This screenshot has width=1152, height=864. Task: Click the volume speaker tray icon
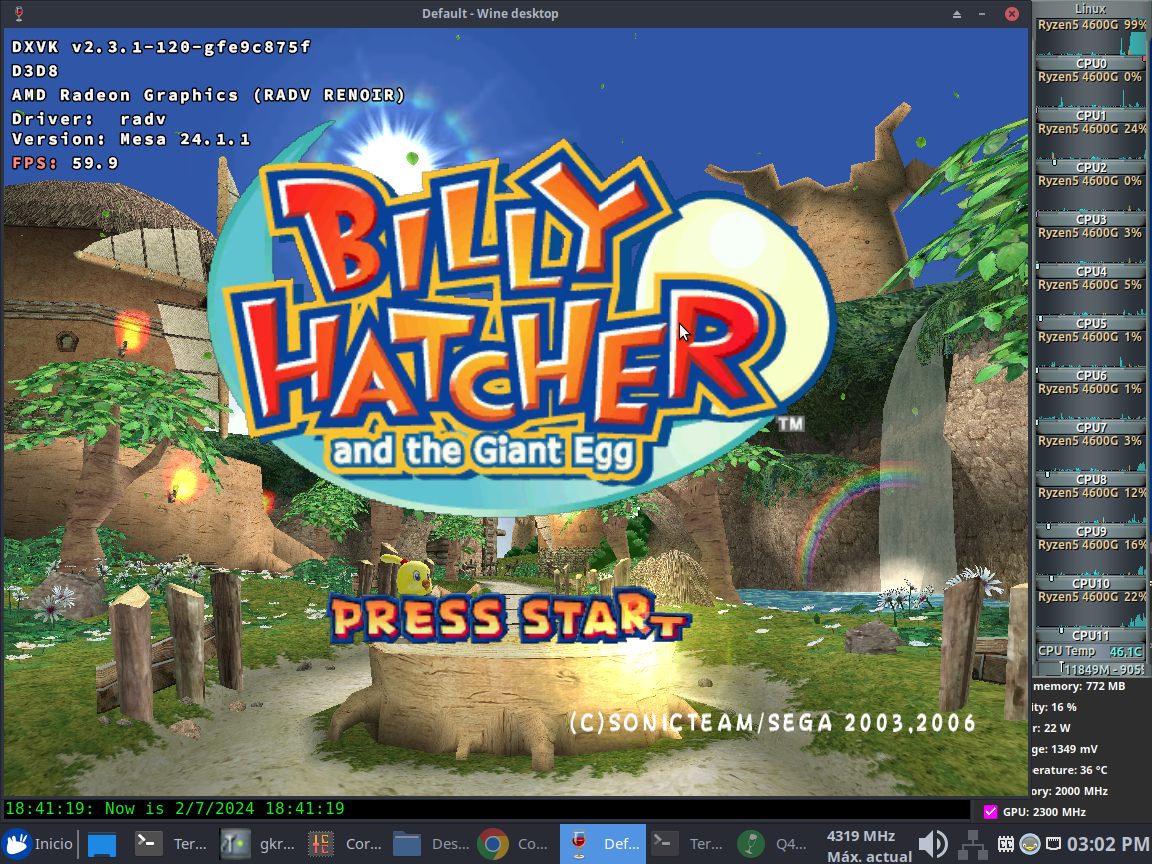tap(931, 844)
